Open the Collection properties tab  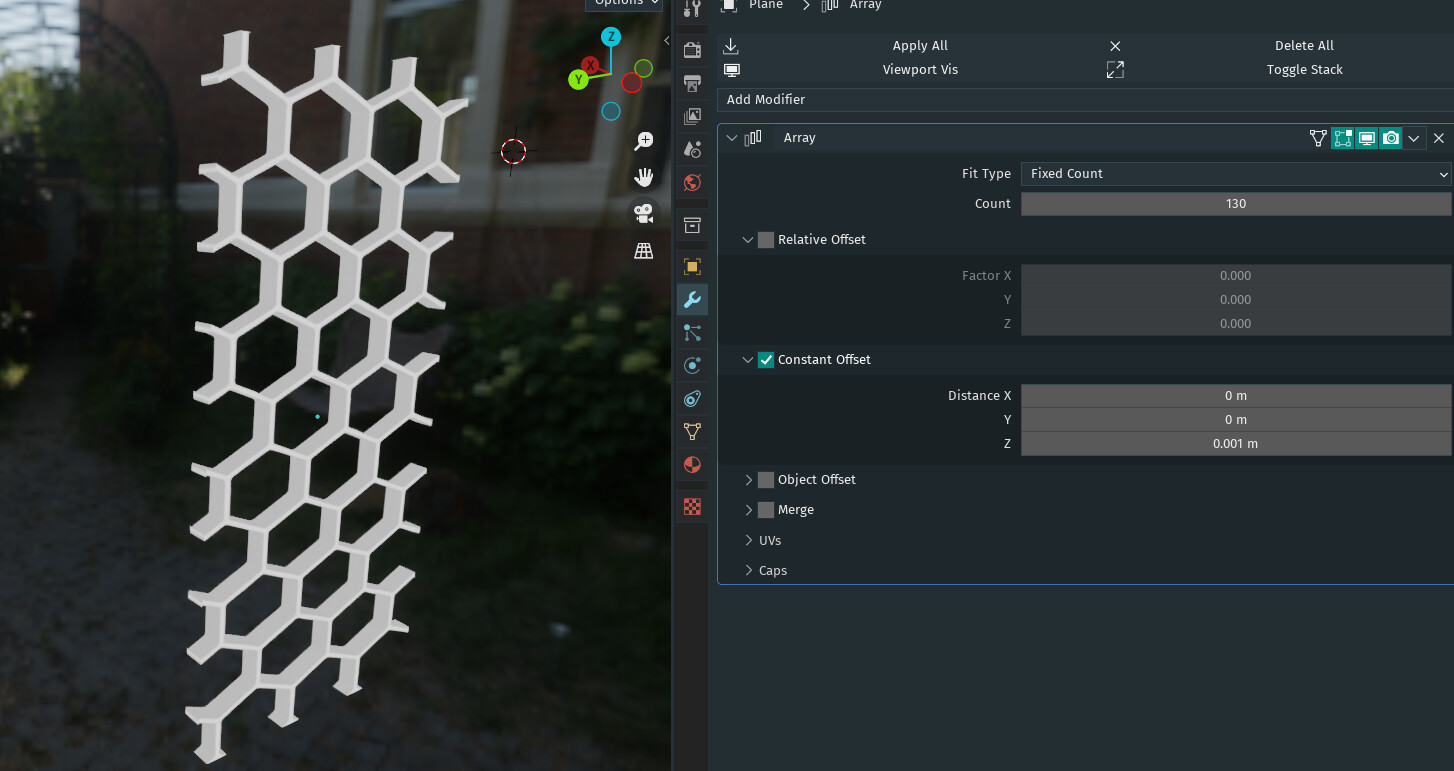[692, 225]
